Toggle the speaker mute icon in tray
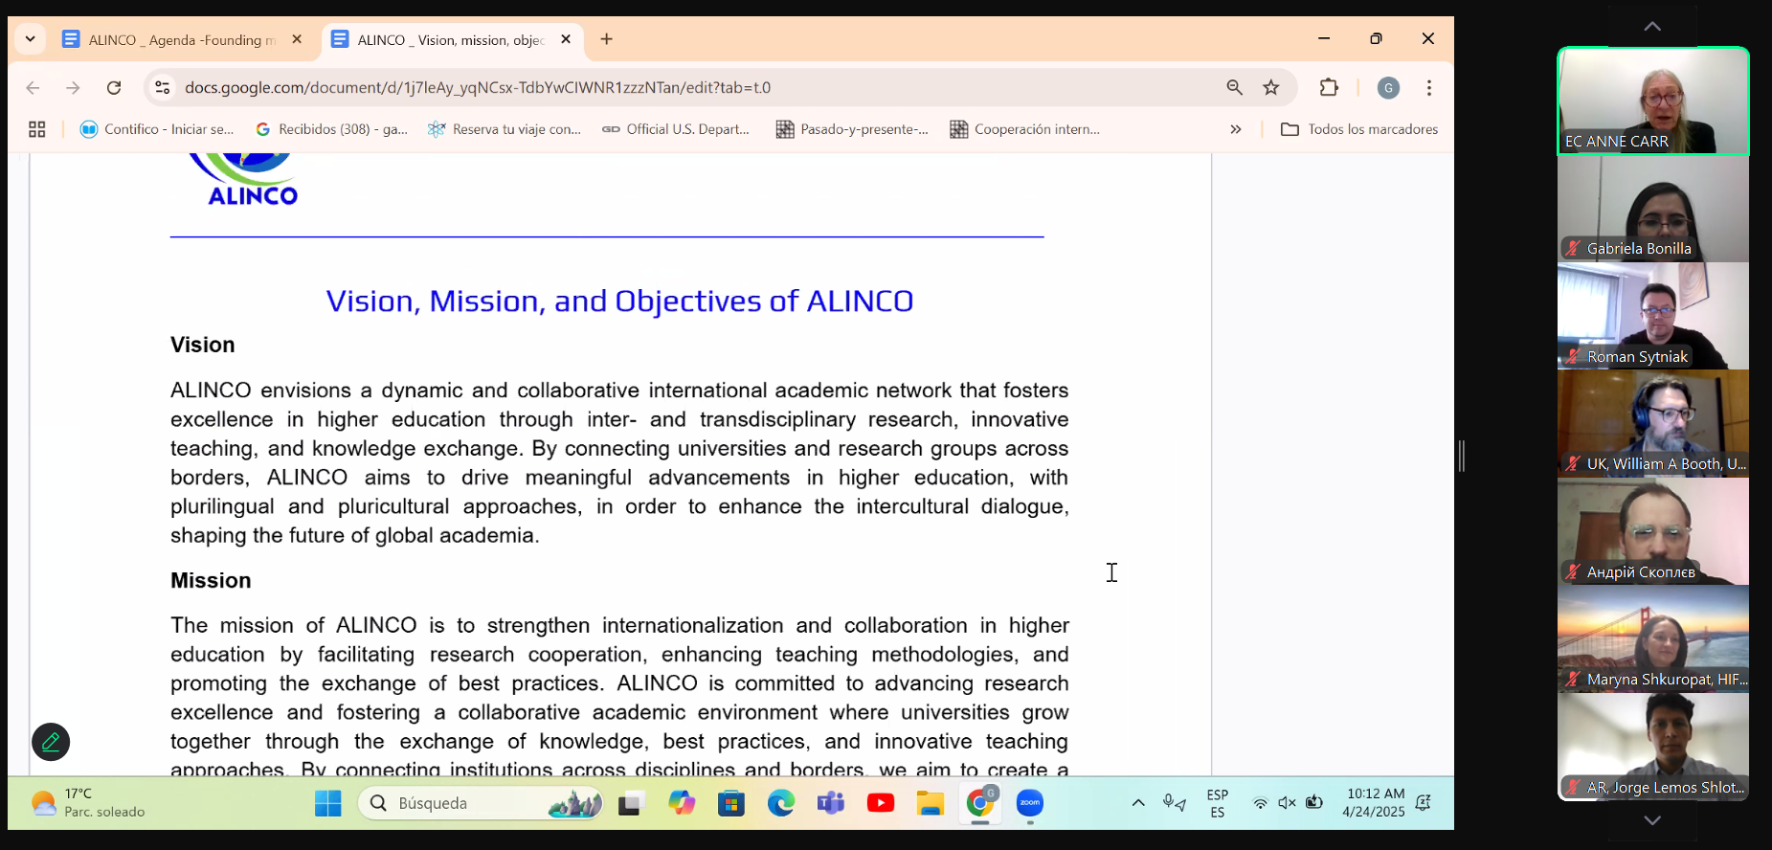The height and width of the screenshot is (850, 1772). coord(1287,803)
